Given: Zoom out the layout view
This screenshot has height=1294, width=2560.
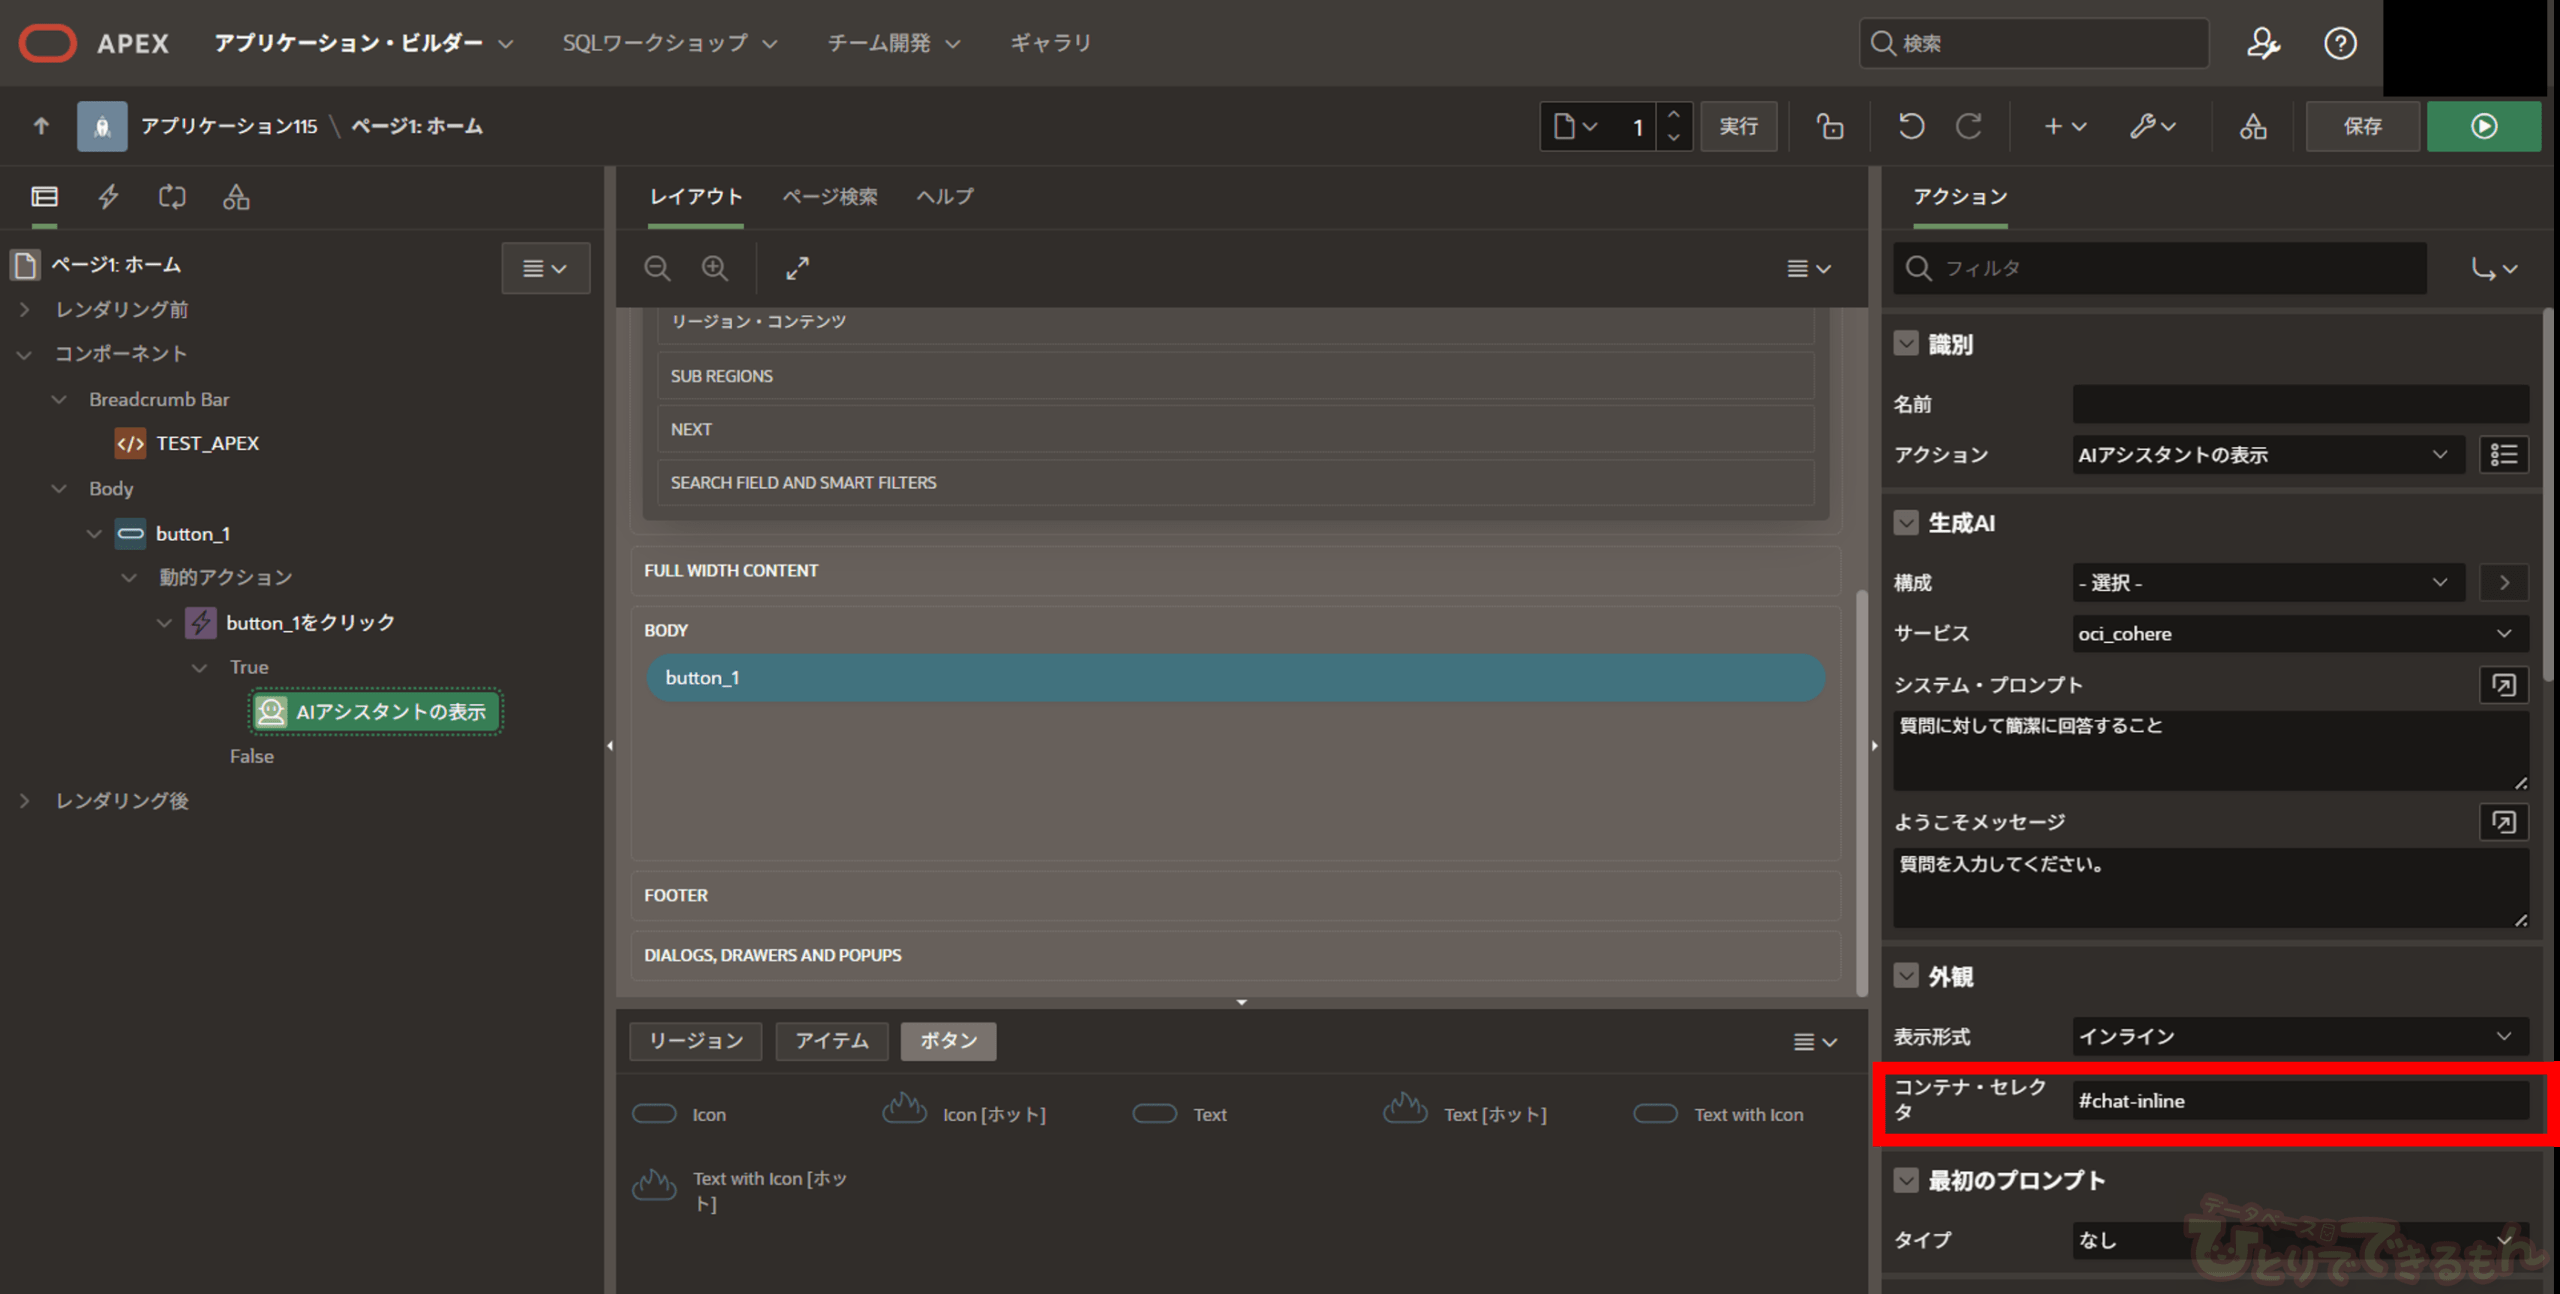Looking at the screenshot, I should [657, 268].
